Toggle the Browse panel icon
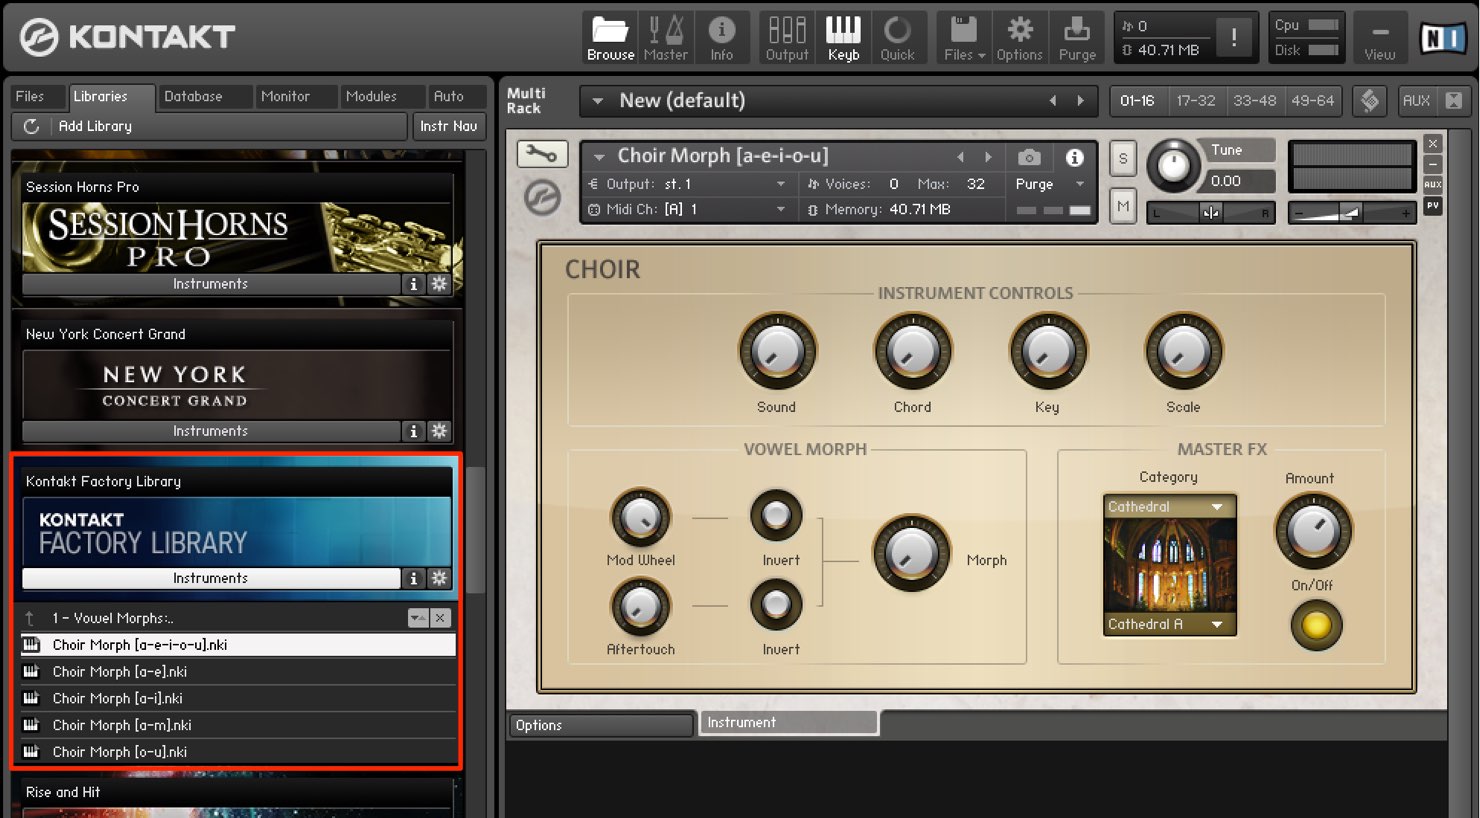Image resolution: width=1480 pixels, height=818 pixels. tap(610, 38)
